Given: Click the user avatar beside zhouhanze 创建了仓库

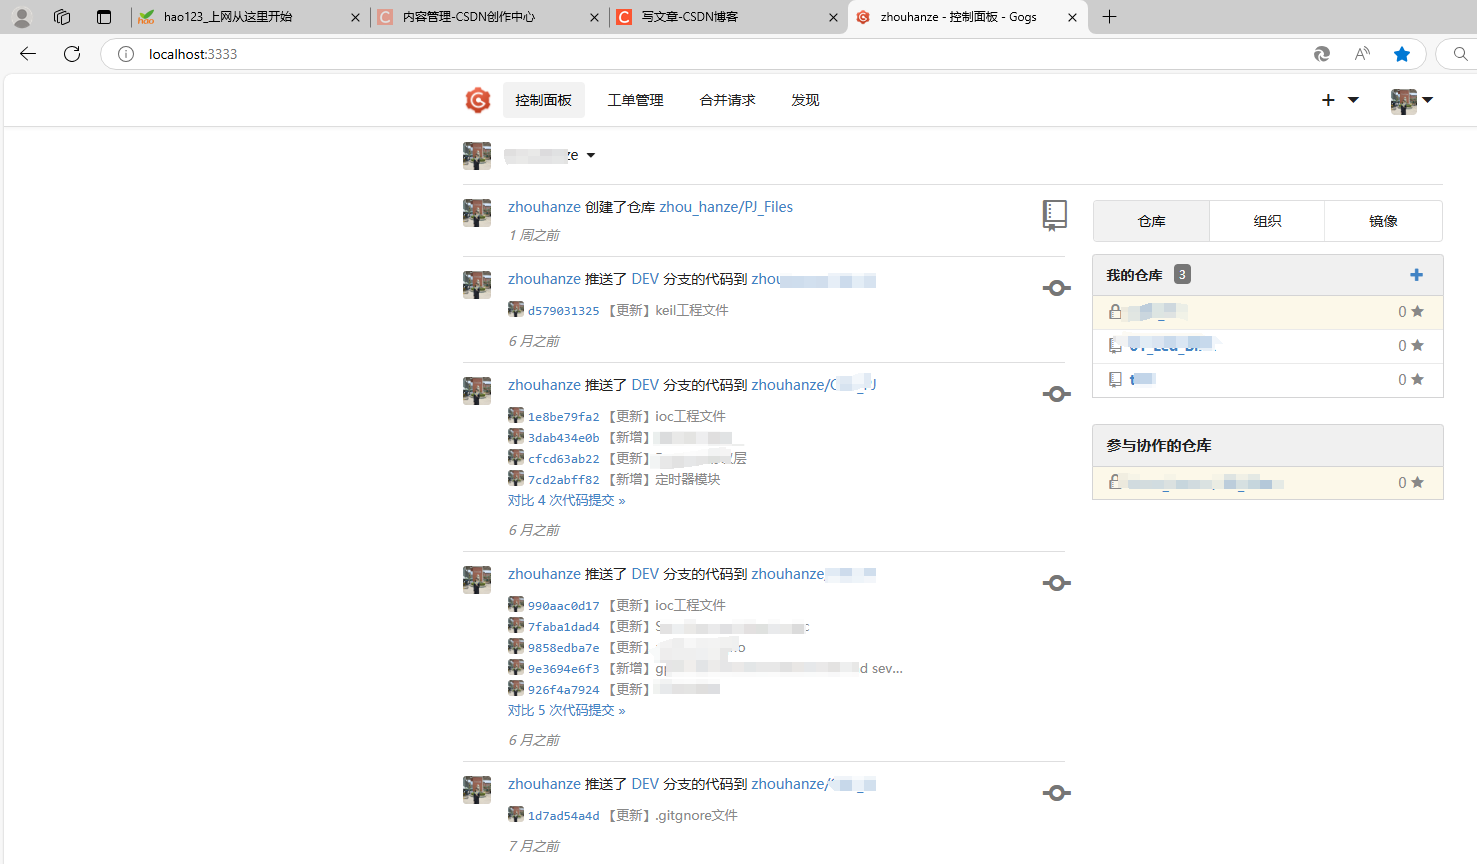Looking at the screenshot, I should (477, 213).
